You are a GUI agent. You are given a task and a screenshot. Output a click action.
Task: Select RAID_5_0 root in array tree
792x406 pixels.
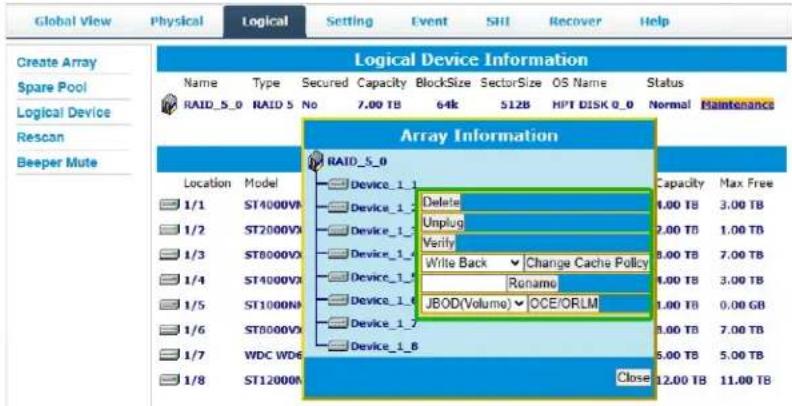click(357, 162)
